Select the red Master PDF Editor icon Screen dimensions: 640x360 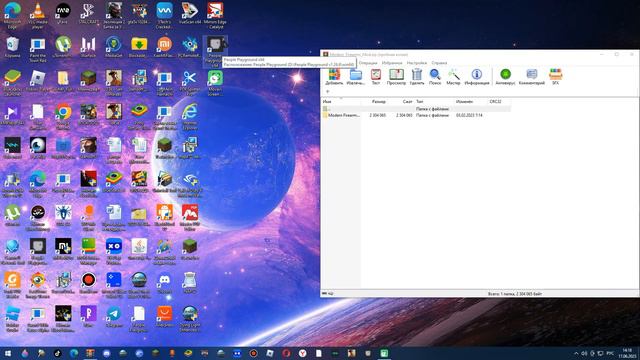[x=190, y=218]
